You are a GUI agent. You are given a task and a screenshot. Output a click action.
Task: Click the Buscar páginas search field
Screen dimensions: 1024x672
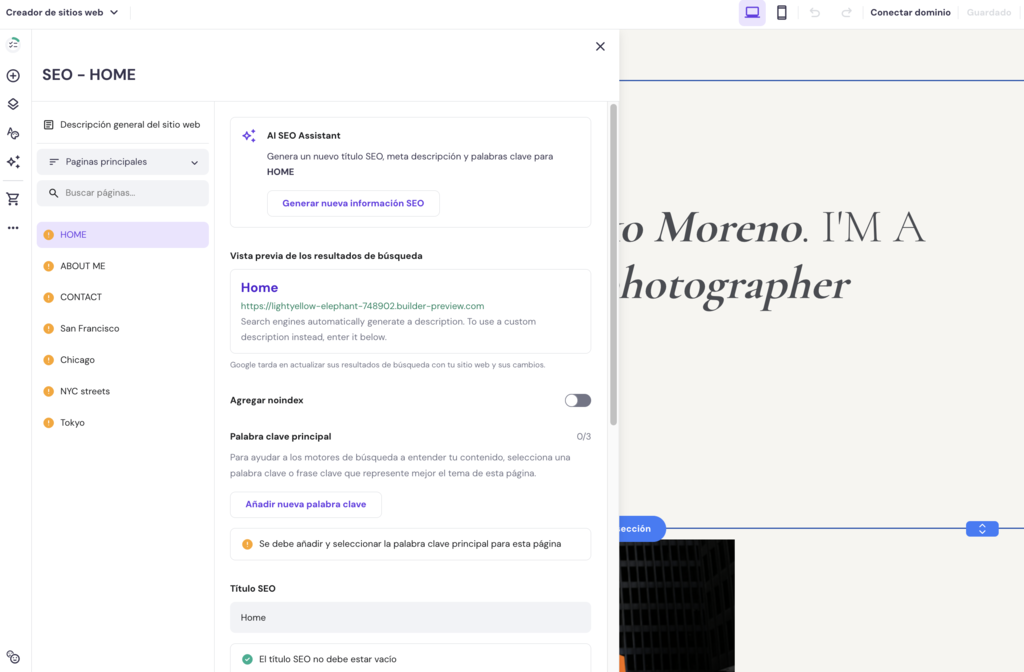pyautogui.click(x=122, y=192)
